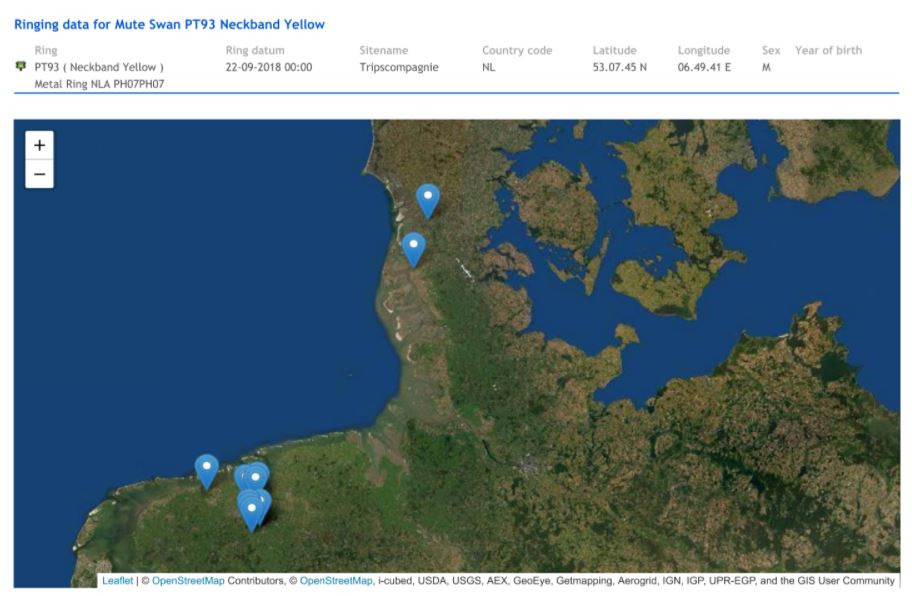Viewport: 912px width, 596px height.
Task: Click the latitude value '53.07.45 N'
Action: [x=619, y=67]
